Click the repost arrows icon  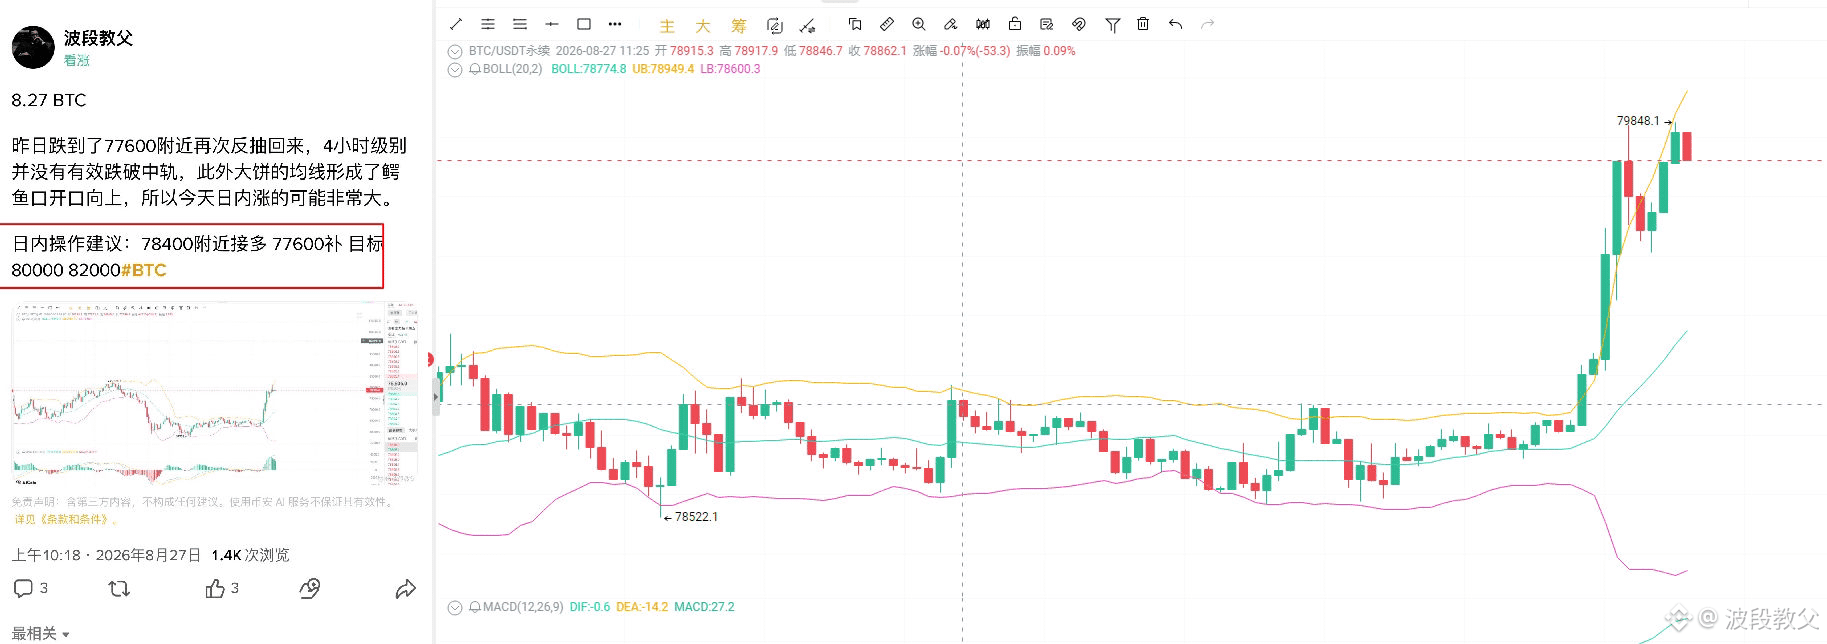119,589
